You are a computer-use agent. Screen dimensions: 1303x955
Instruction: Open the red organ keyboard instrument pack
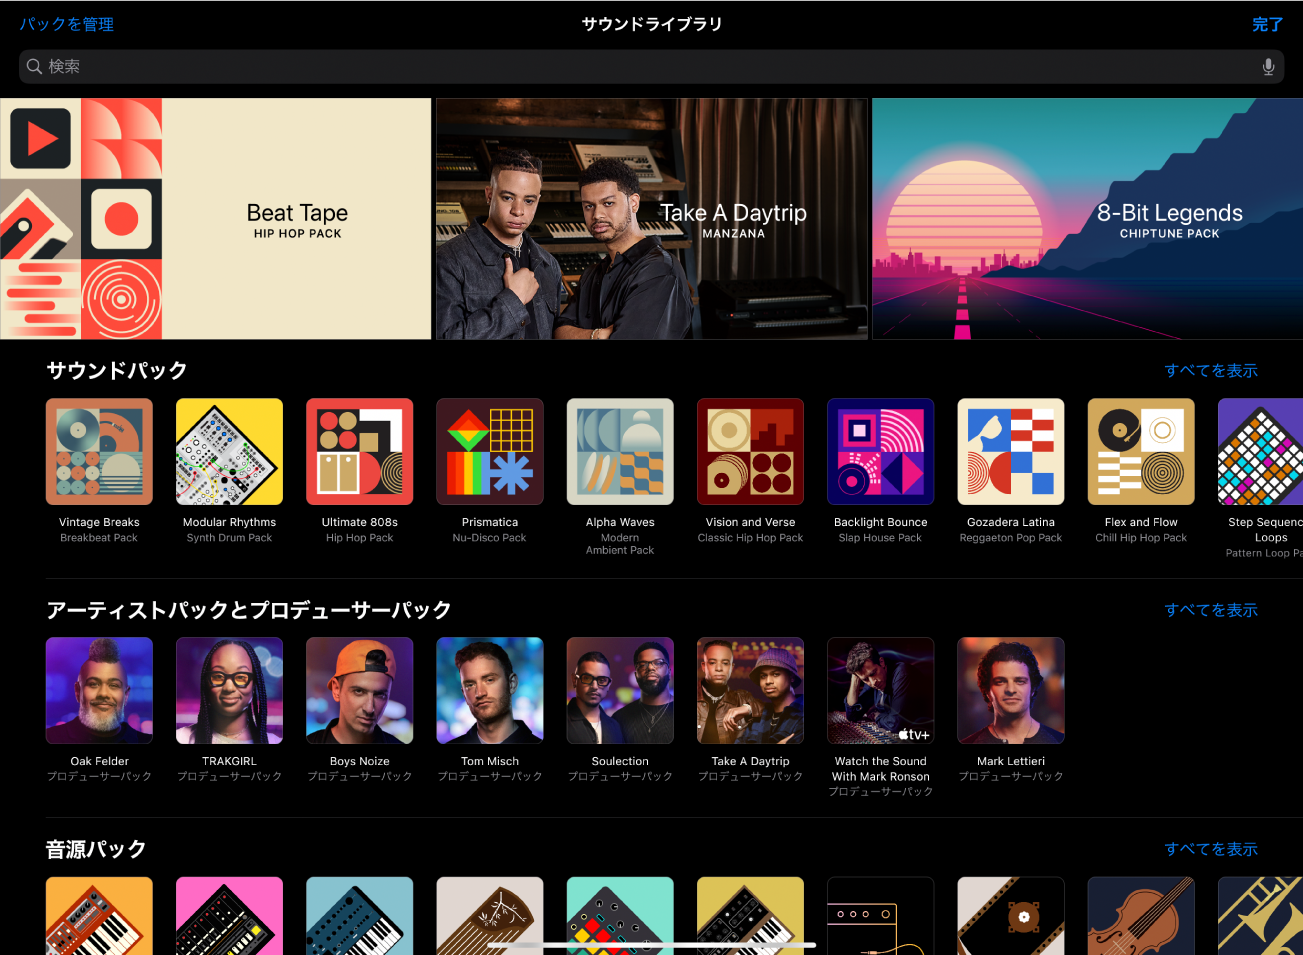click(99, 916)
